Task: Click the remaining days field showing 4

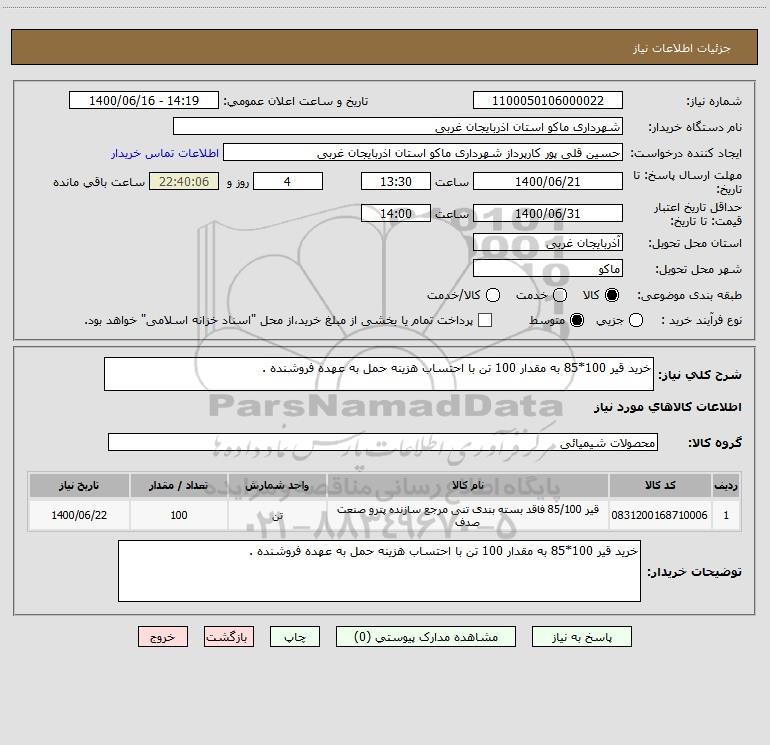Action: pyautogui.click(x=288, y=181)
